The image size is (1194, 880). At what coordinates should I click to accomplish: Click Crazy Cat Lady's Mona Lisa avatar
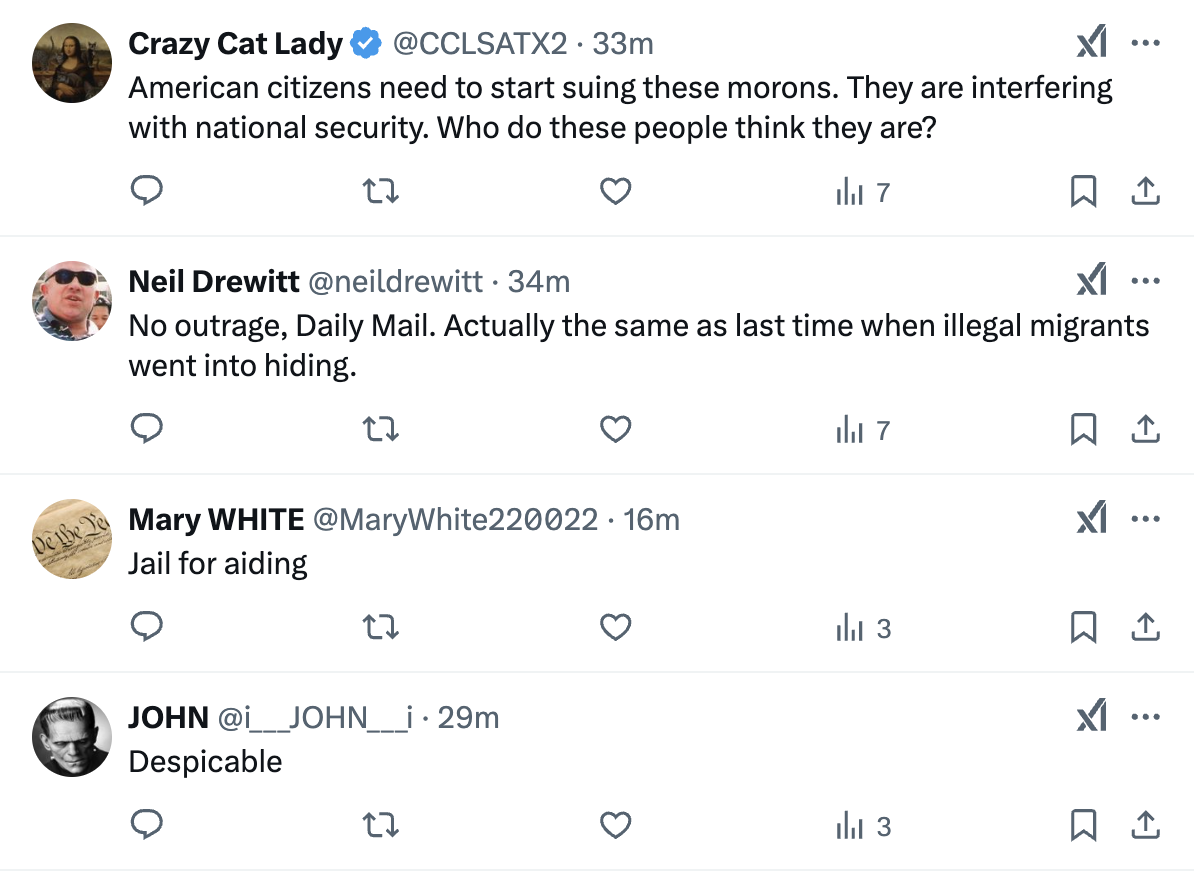(71, 63)
